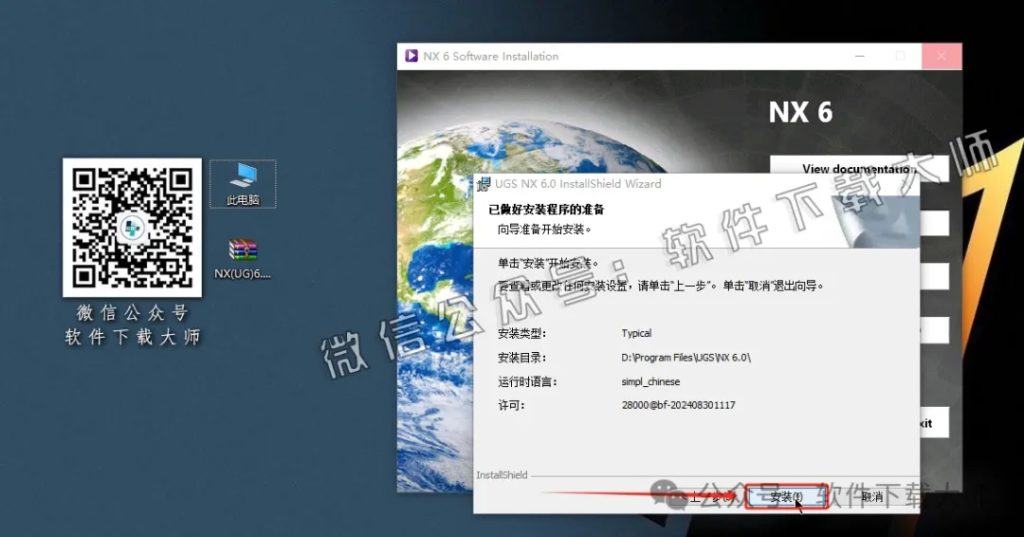Screen dimensions: 1024x537
Task: Click the UGS NX 6.0 InstallShield Wizard icon
Action: coord(483,184)
